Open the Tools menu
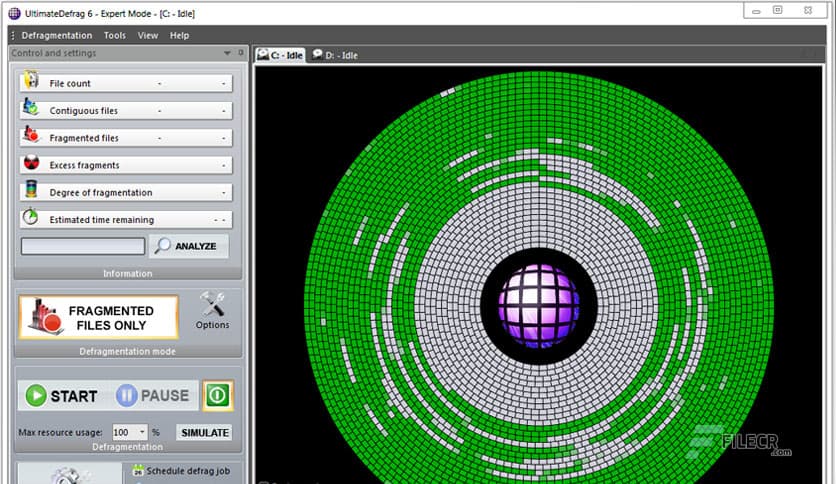 coord(115,36)
